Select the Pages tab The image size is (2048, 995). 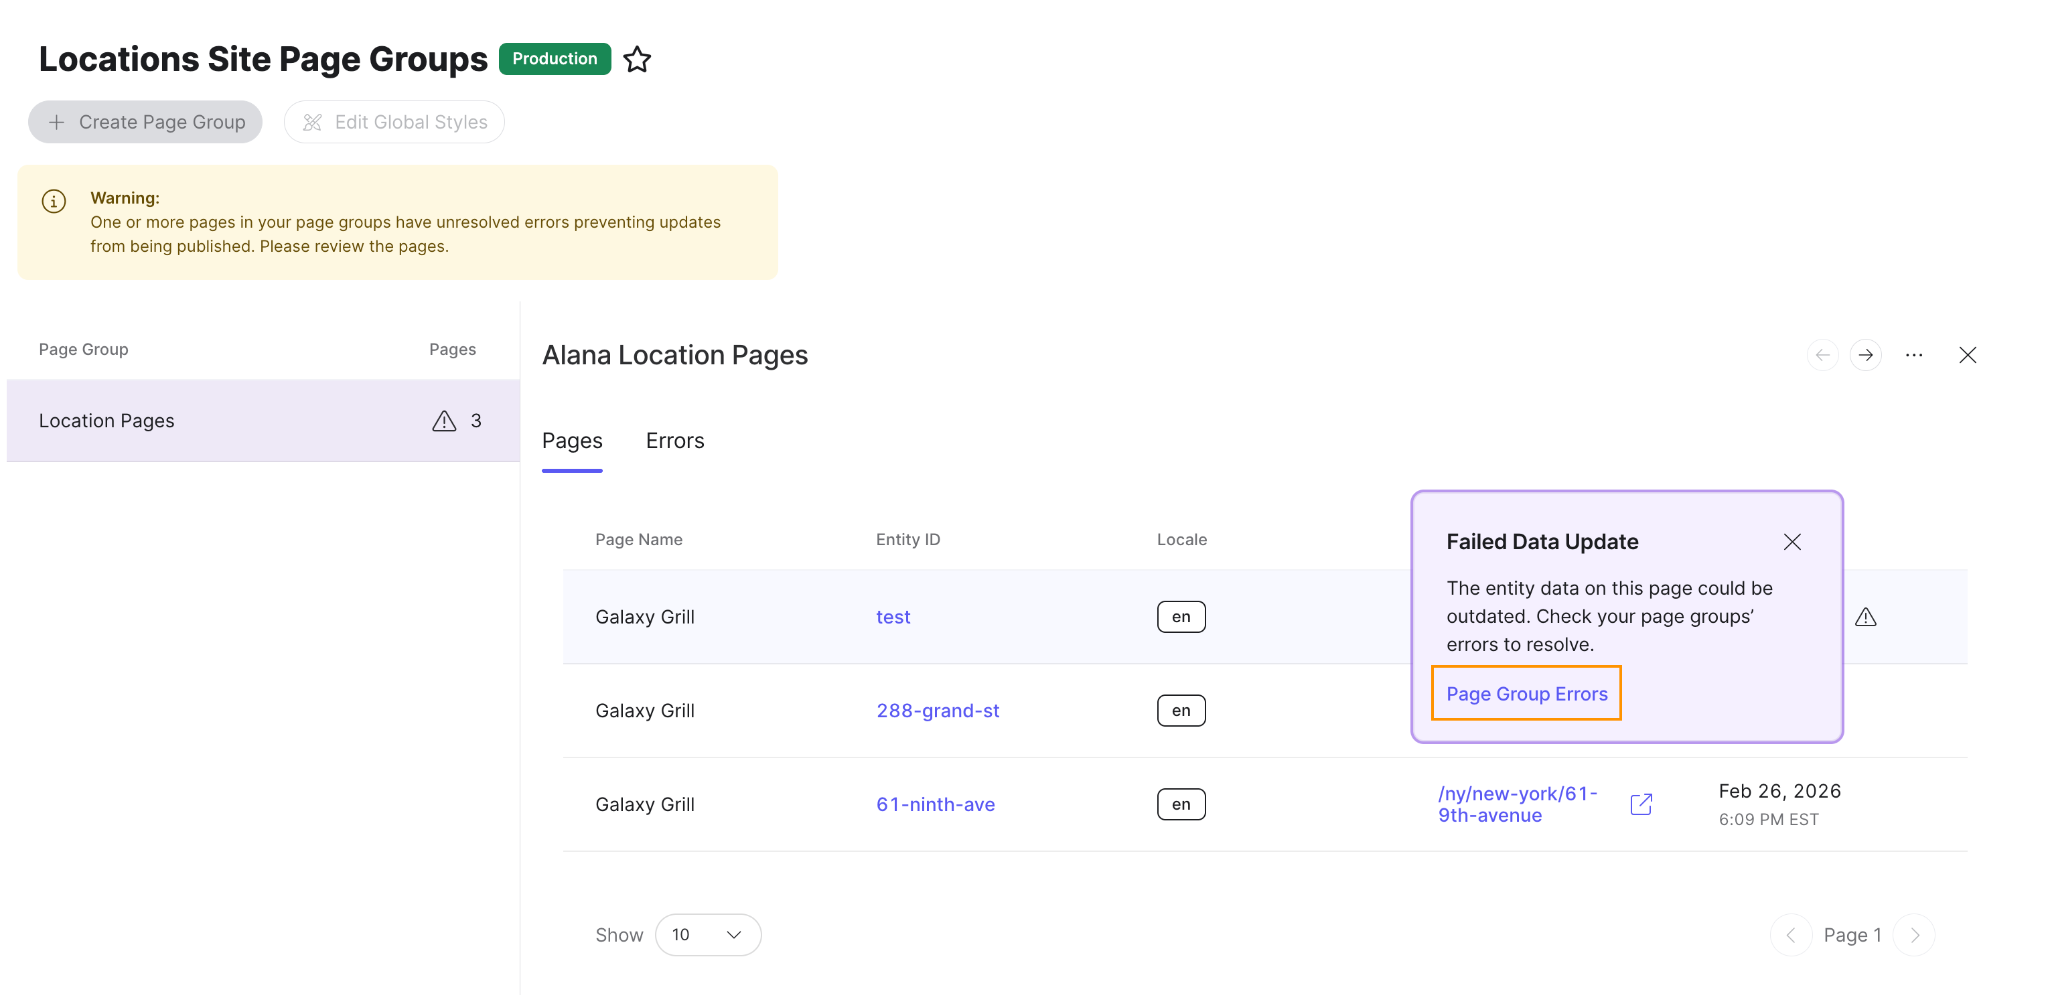[x=572, y=441]
